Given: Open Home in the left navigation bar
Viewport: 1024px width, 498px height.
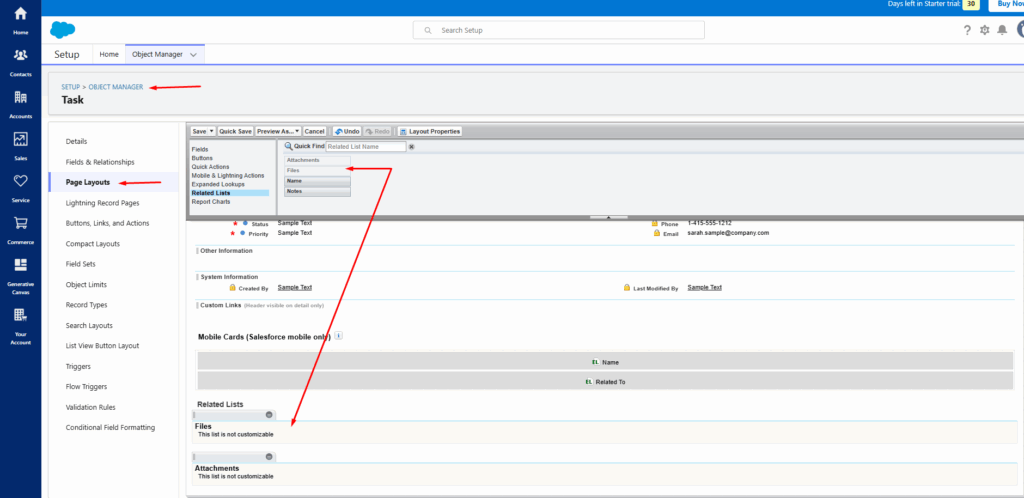Looking at the screenshot, I should pyautogui.click(x=20, y=20).
